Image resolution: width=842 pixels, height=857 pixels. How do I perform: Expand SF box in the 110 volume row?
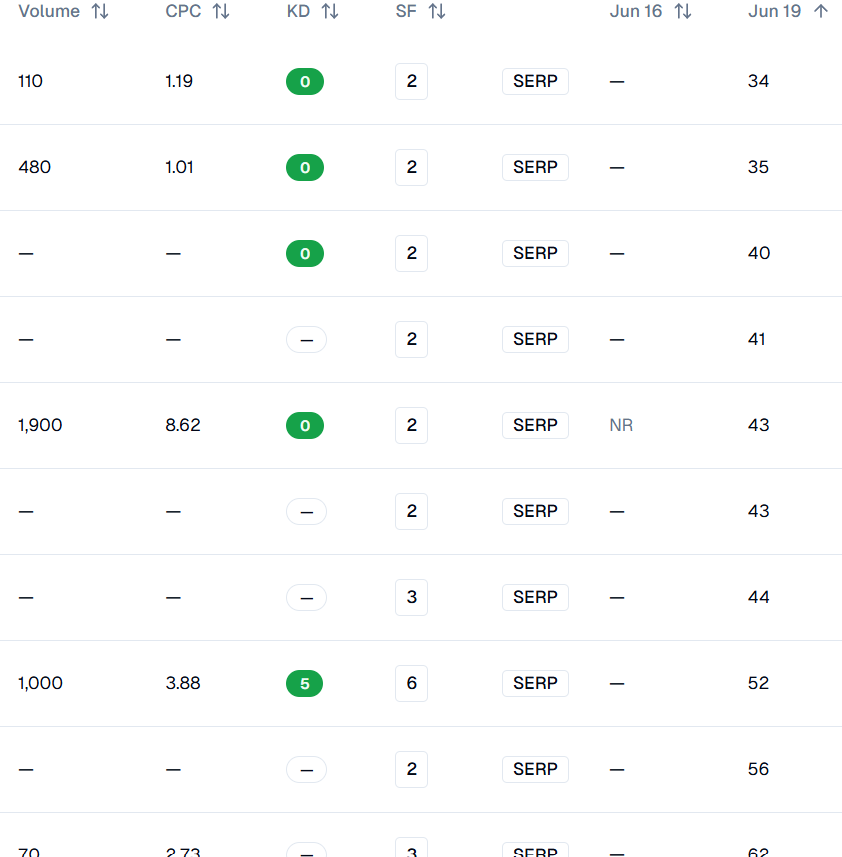411,81
